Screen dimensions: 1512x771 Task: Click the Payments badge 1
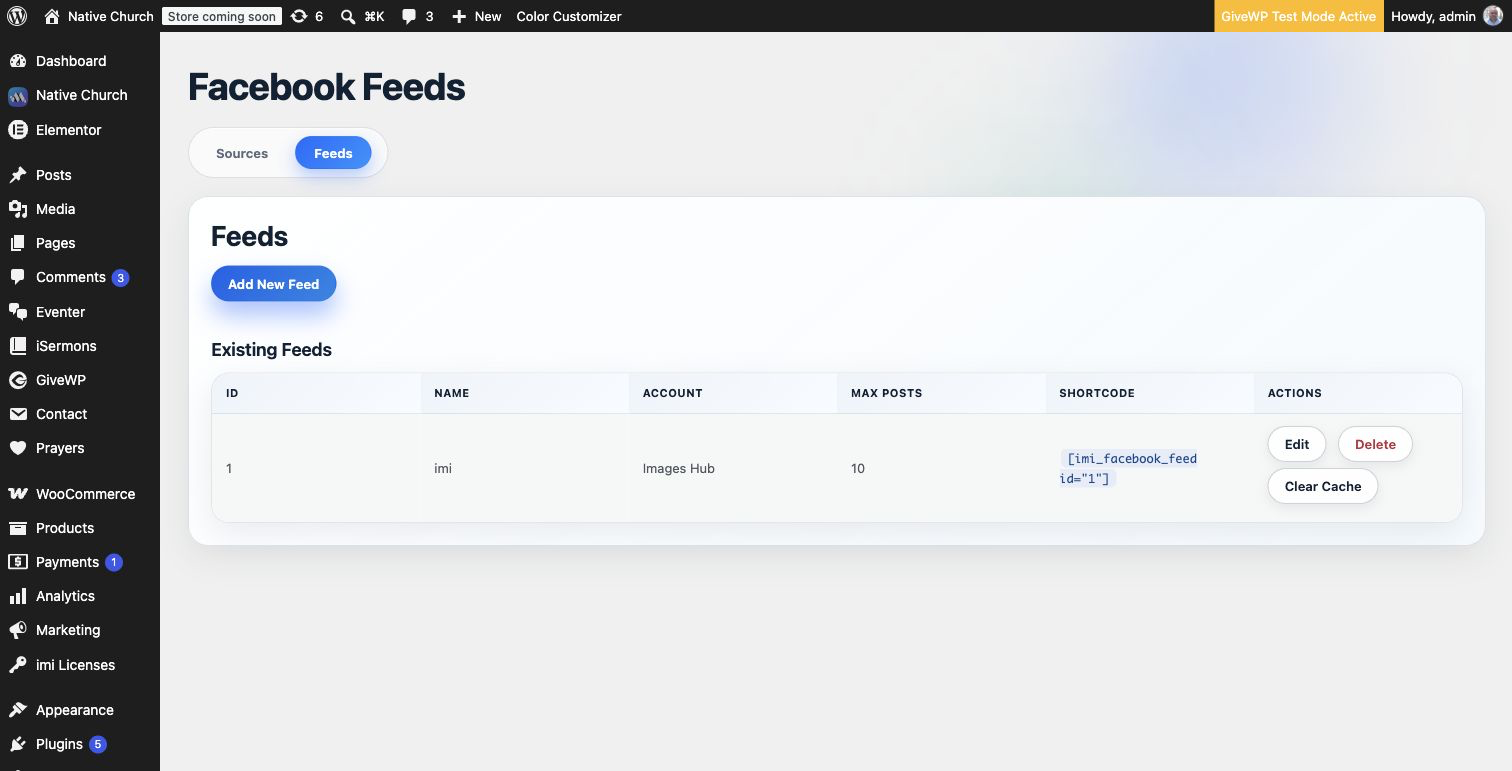coord(113,562)
